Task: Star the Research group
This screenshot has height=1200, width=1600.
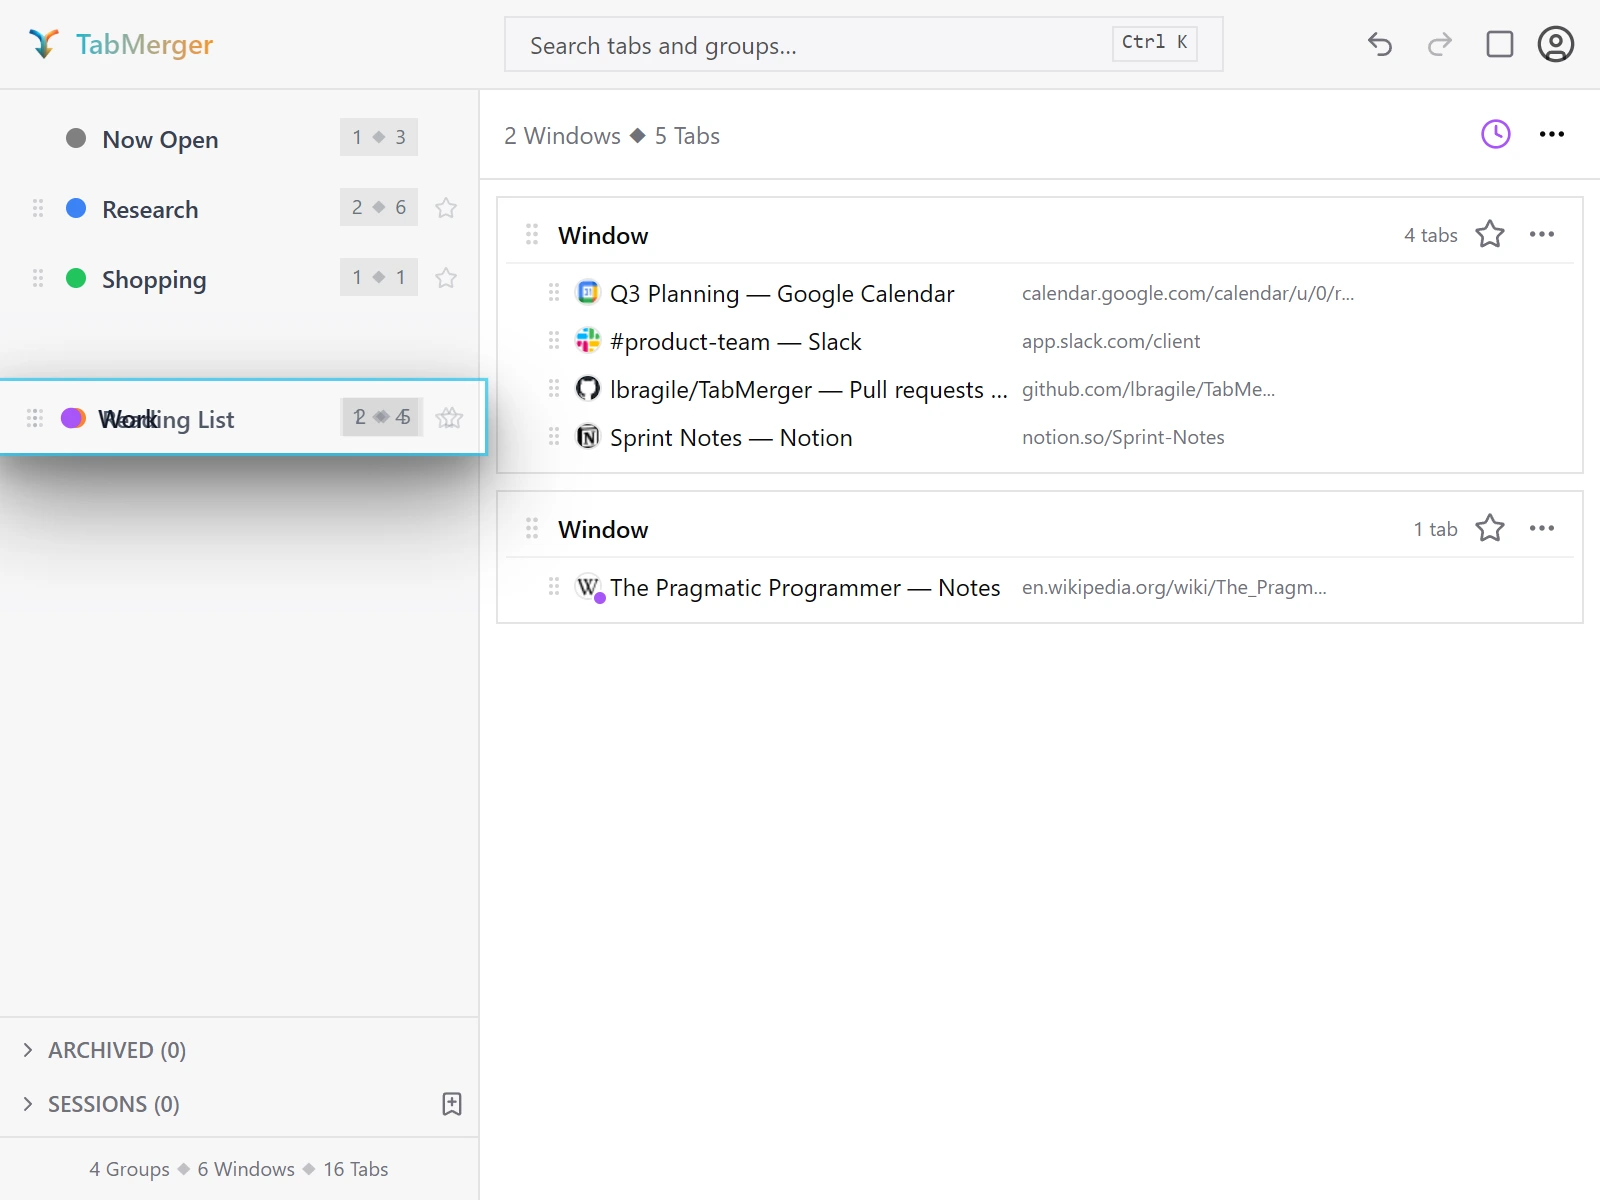Action: tap(446, 208)
